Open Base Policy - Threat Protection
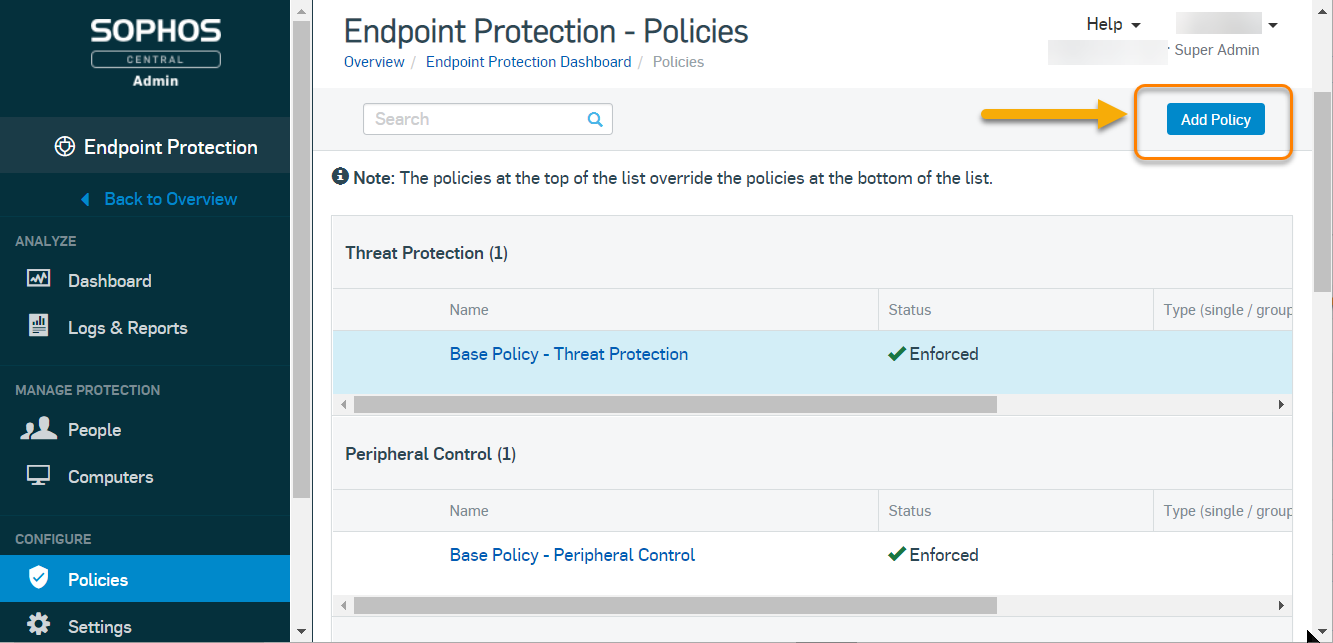Screen dimensions: 1333x643 coord(568,354)
